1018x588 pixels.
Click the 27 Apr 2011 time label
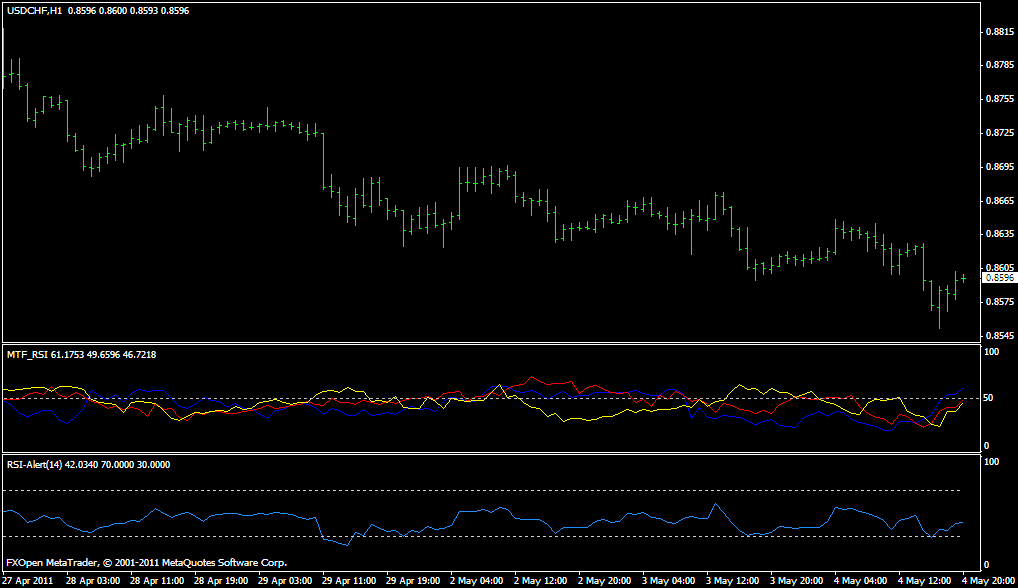point(29,581)
